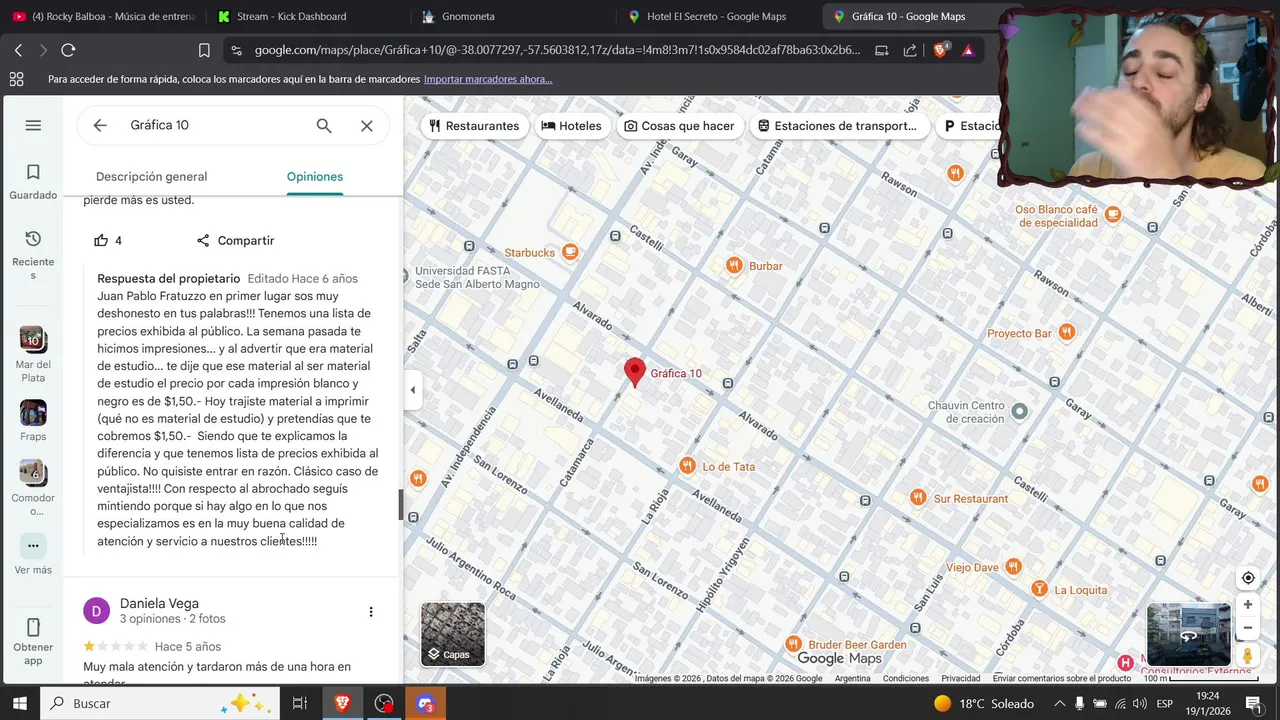
Task: Click the Starbucks map marker
Action: [x=570, y=252]
